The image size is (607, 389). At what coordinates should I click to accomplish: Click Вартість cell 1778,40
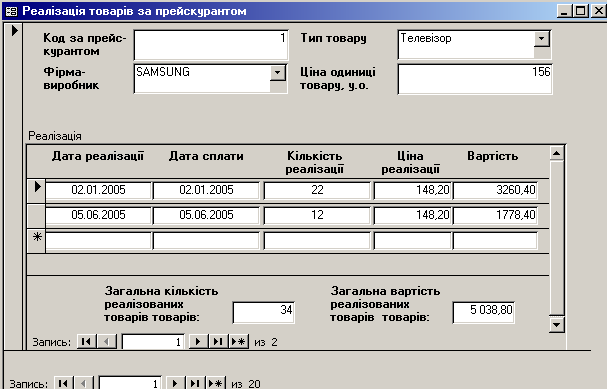[495, 215]
